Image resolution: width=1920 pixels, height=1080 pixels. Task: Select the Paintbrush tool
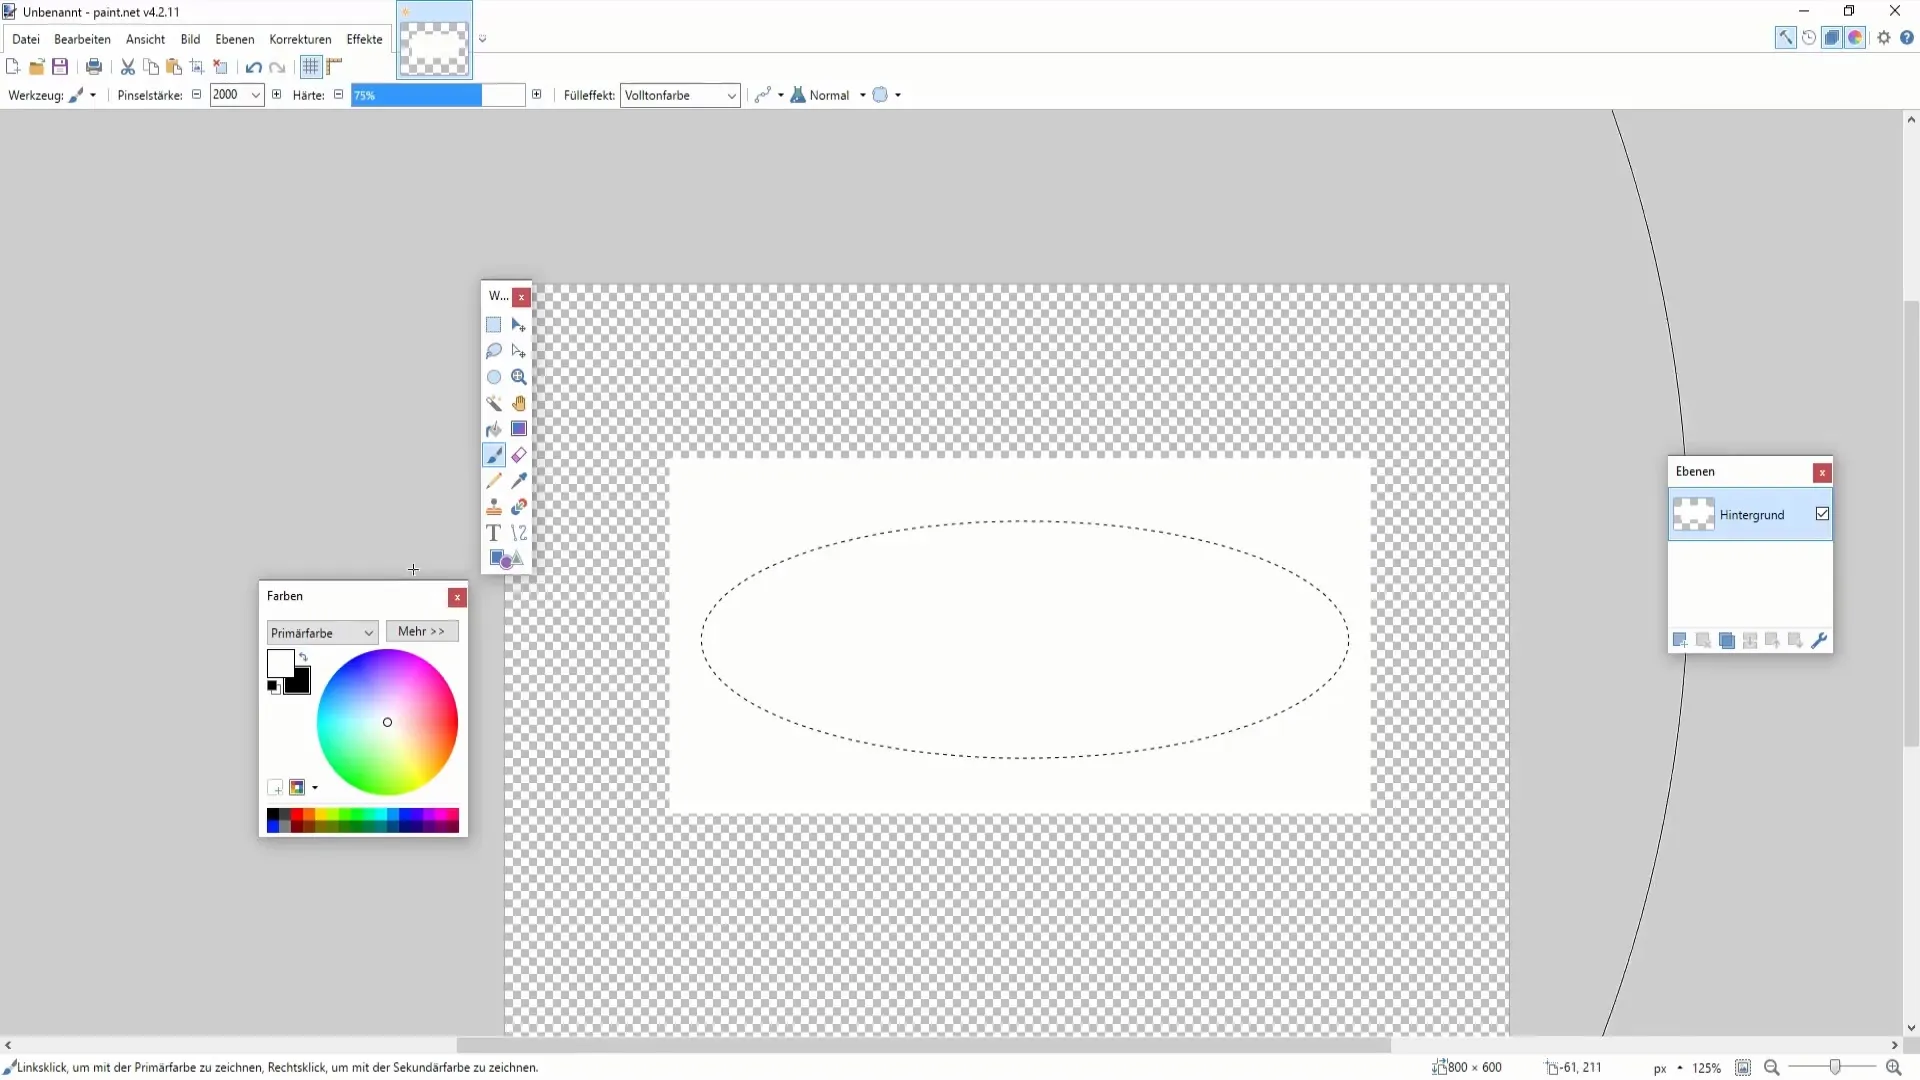494,455
